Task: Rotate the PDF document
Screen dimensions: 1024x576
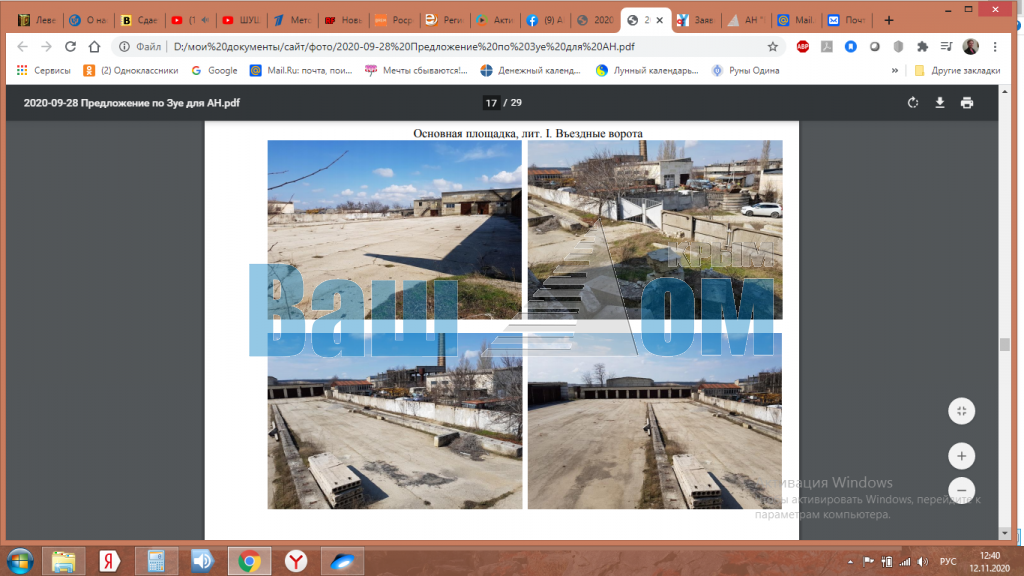Action: [913, 103]
